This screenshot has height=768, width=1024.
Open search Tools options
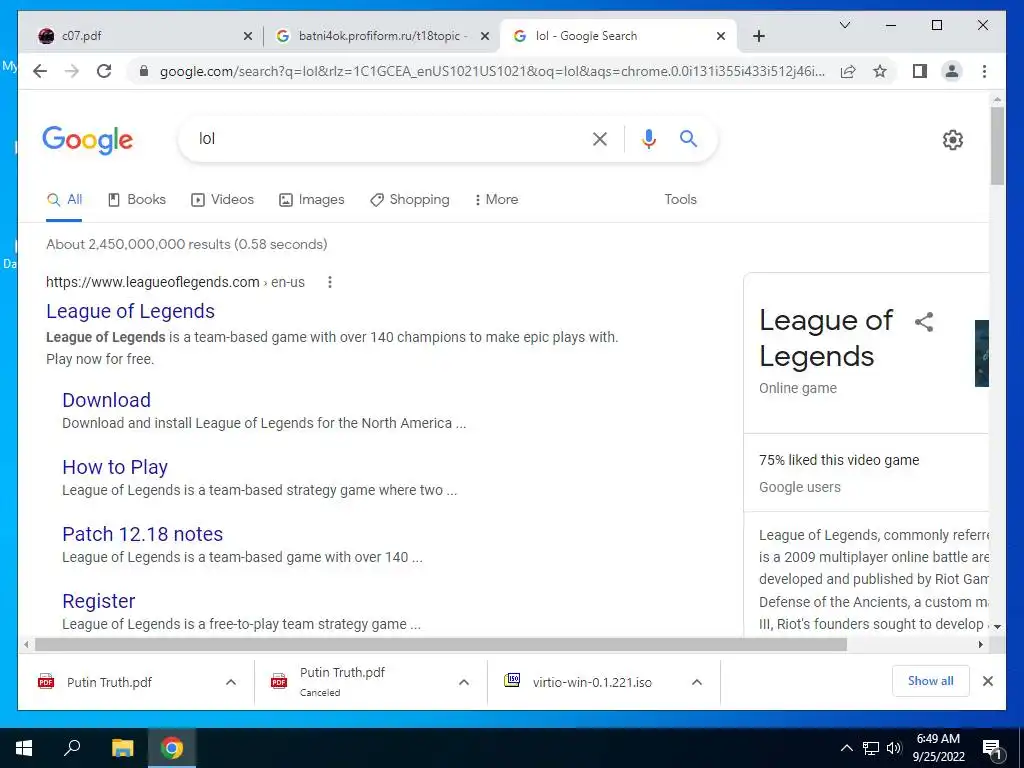(x=680, y=200)
